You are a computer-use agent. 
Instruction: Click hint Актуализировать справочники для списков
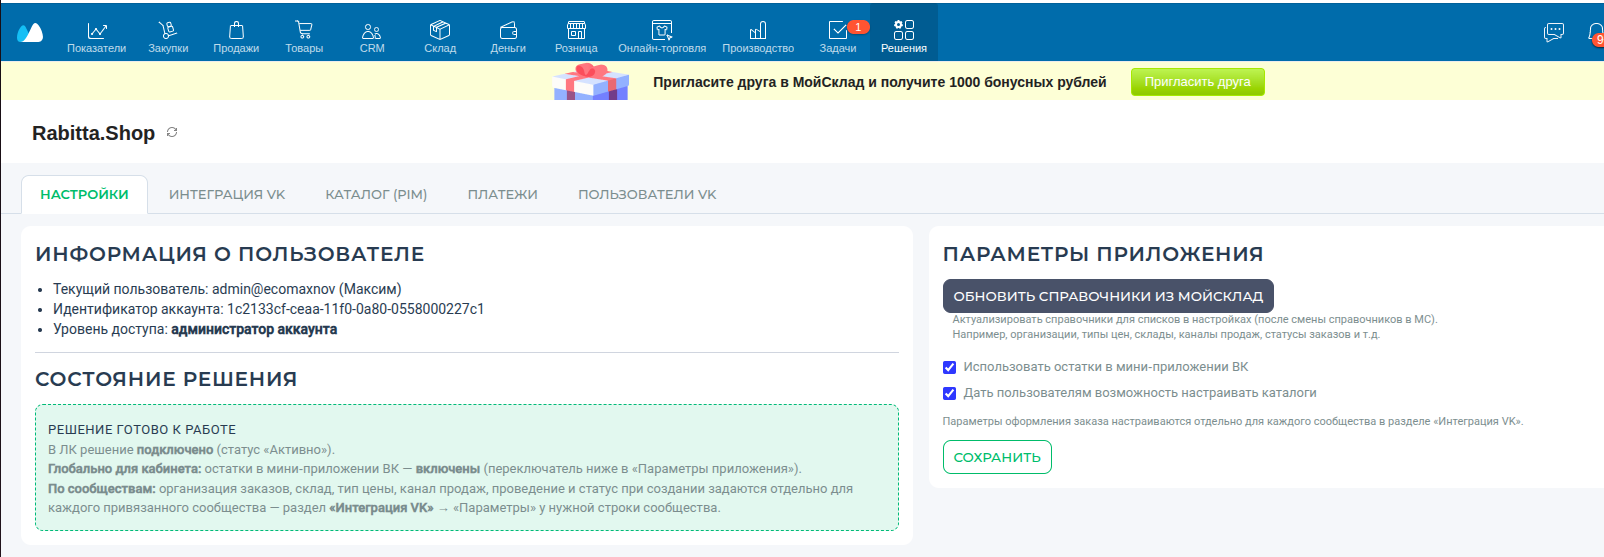pos(1195,319)
